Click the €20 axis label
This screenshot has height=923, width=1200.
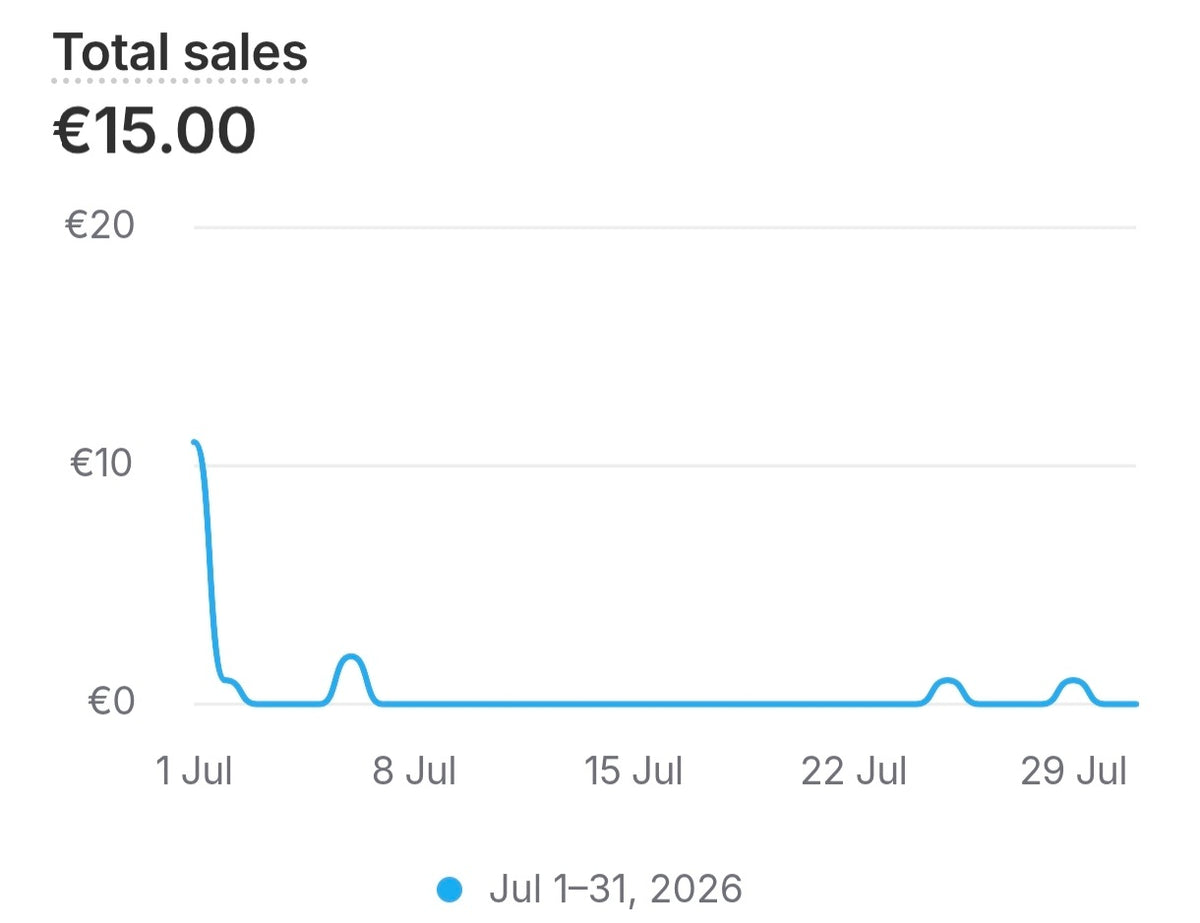(x=100, y=226)
